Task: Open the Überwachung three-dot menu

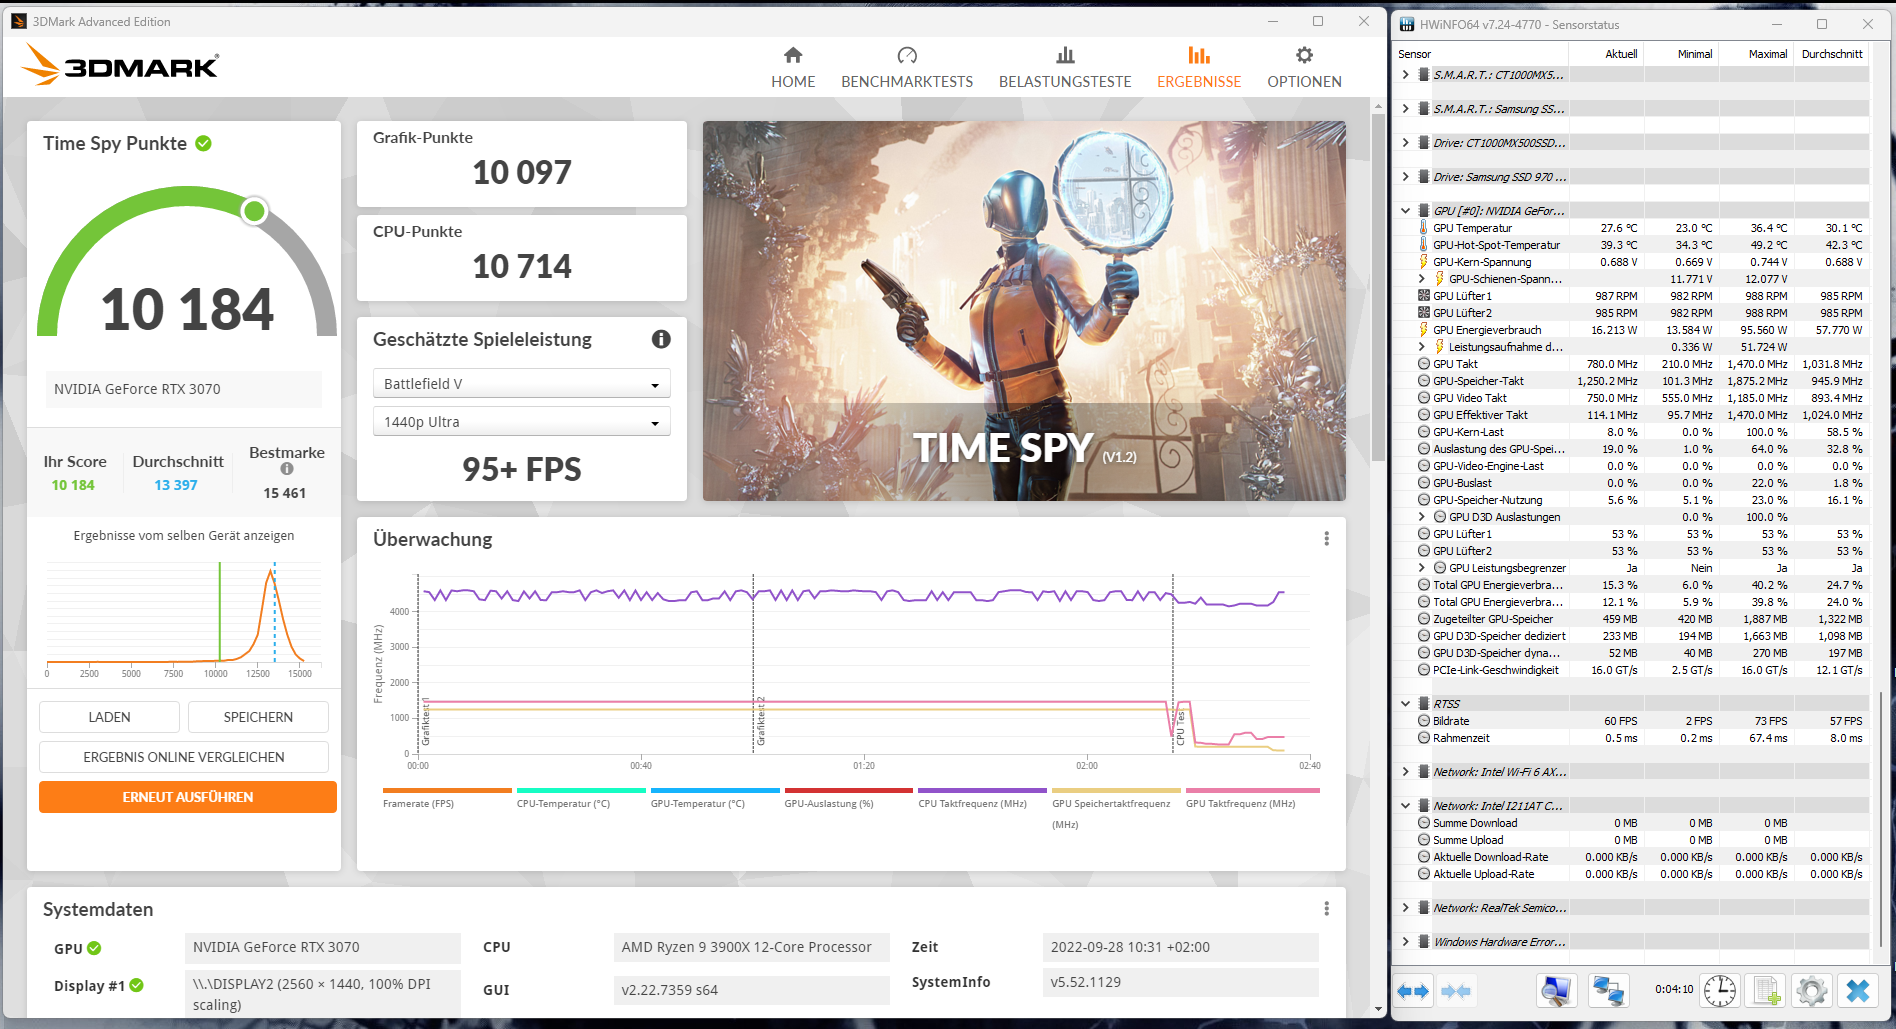Action: [1326, 539]
